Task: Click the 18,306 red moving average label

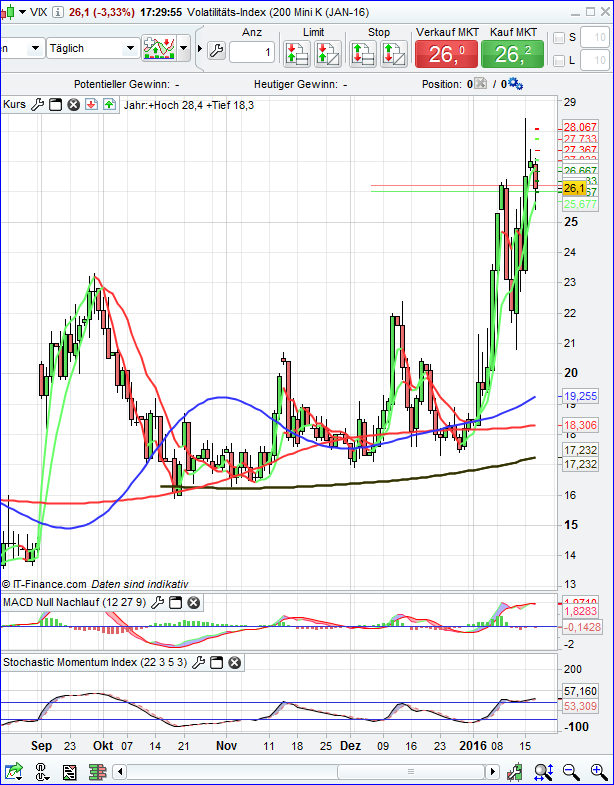Action: coord(580,425)
